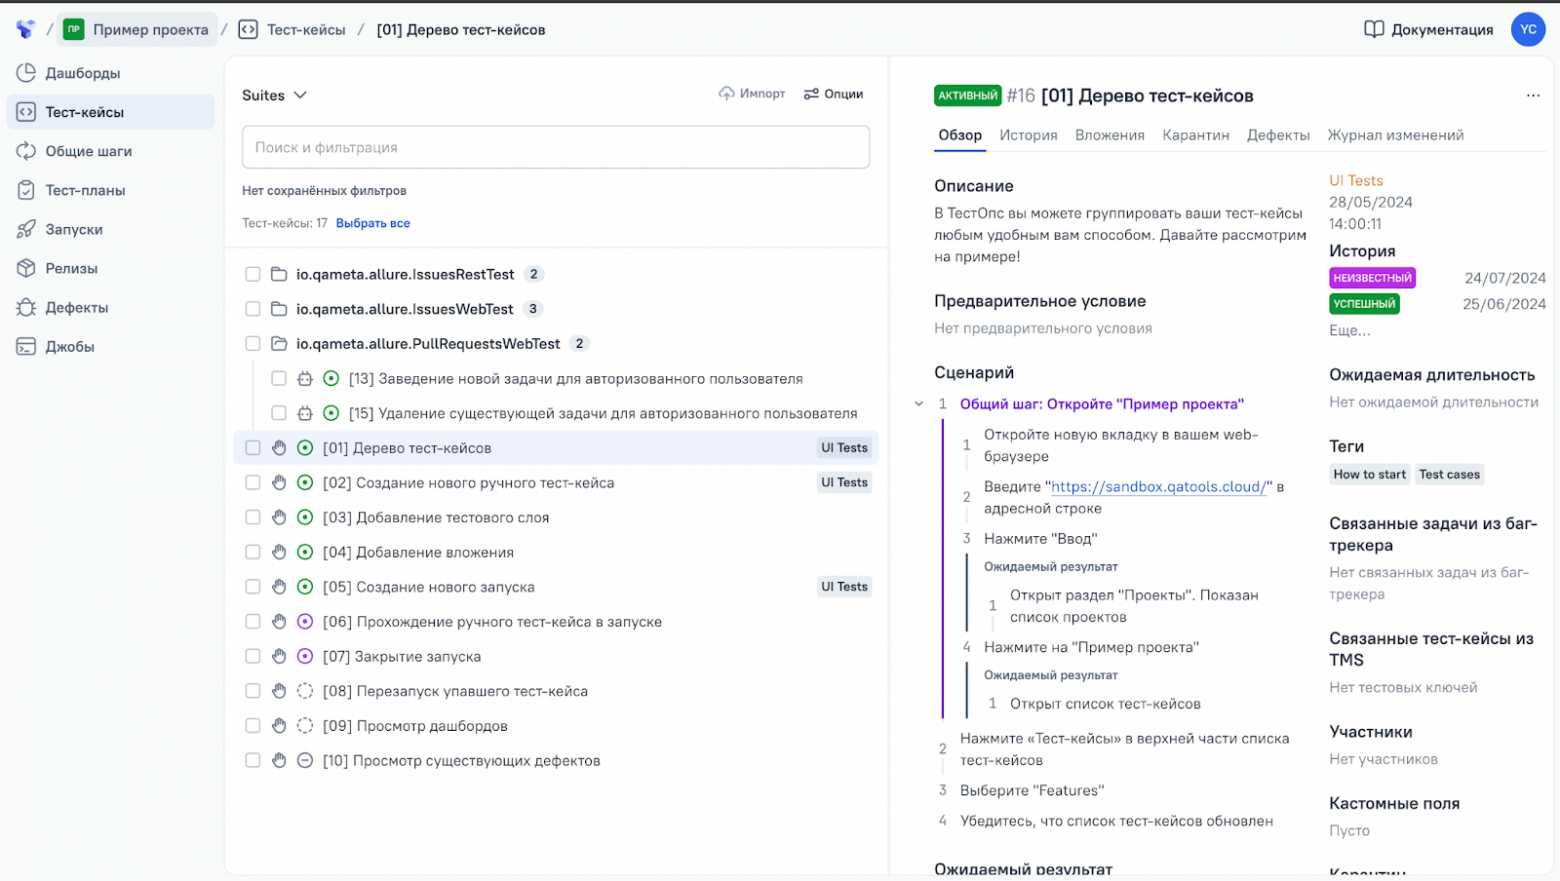Image resolution: width=1560 pixels, height=881 pixels.
Task: Check the box next to [10] Просмотр существующих дефектов
Action: 253,761
